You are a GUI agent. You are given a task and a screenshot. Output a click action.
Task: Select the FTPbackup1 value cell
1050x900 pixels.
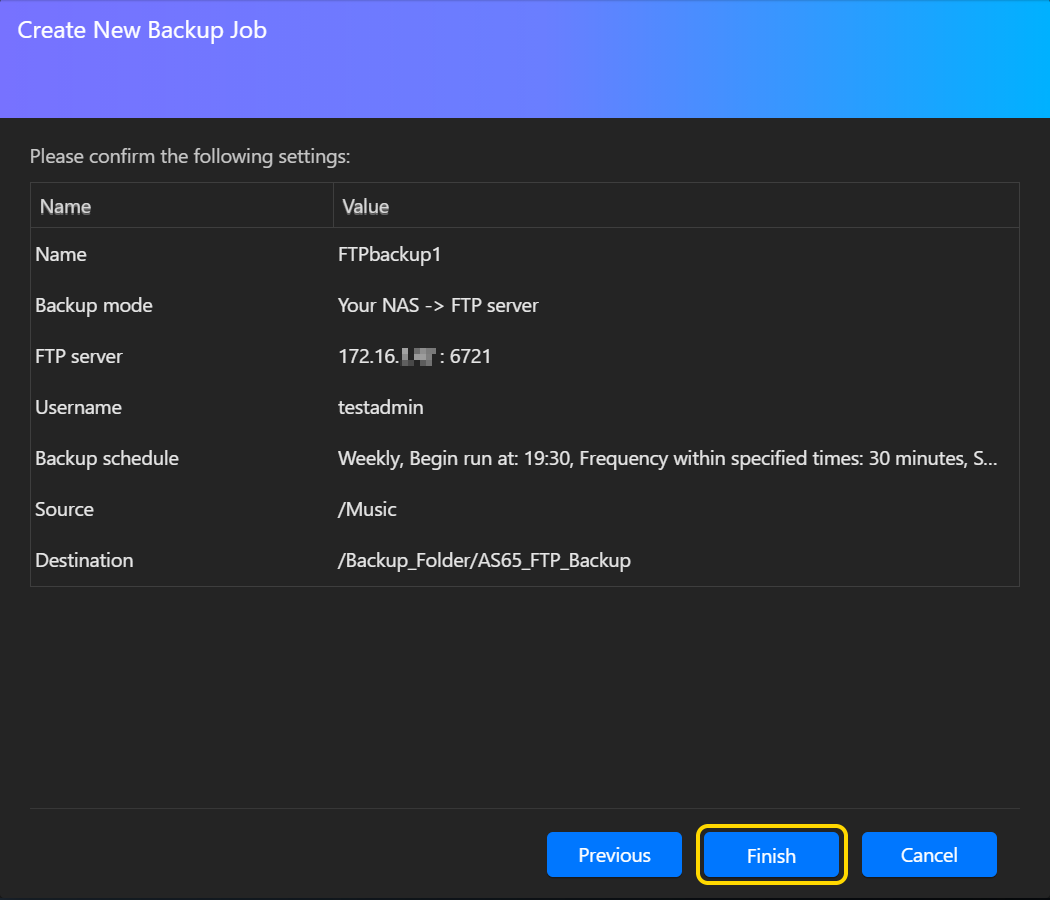(x=389, y=254)
